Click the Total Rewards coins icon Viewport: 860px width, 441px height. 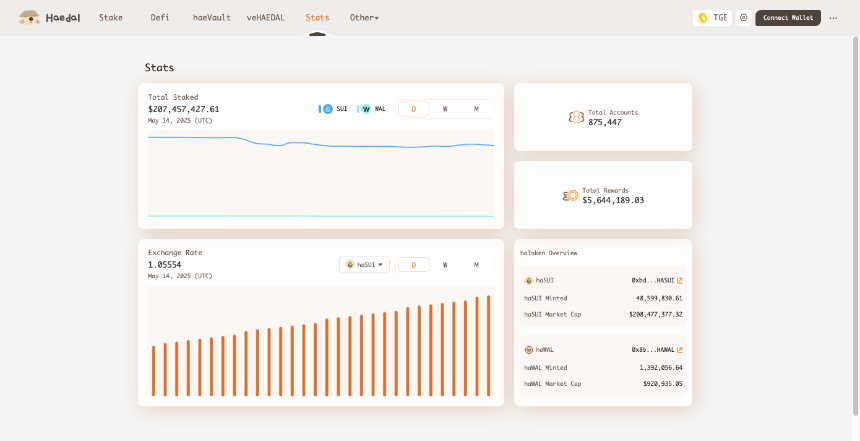[570, 195]
